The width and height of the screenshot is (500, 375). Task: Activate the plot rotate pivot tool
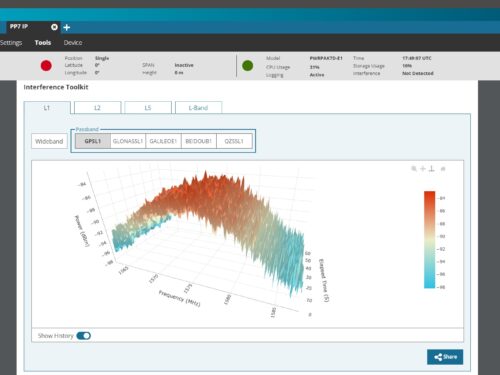coord(432,169)
